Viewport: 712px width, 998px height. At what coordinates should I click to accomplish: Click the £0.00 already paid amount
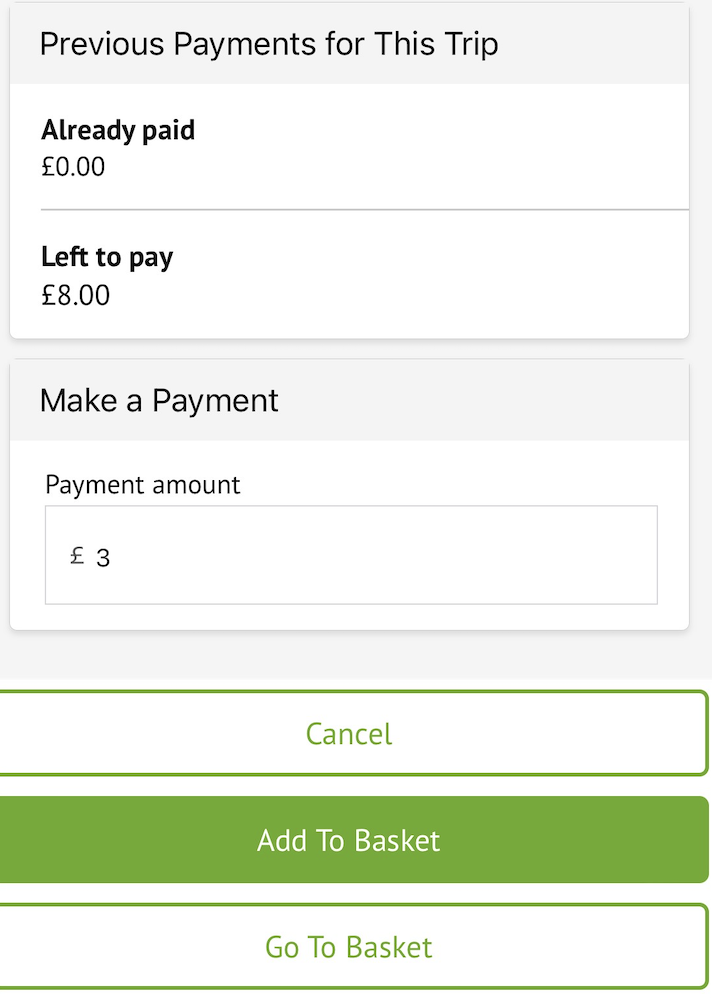(x=73, y=166)
